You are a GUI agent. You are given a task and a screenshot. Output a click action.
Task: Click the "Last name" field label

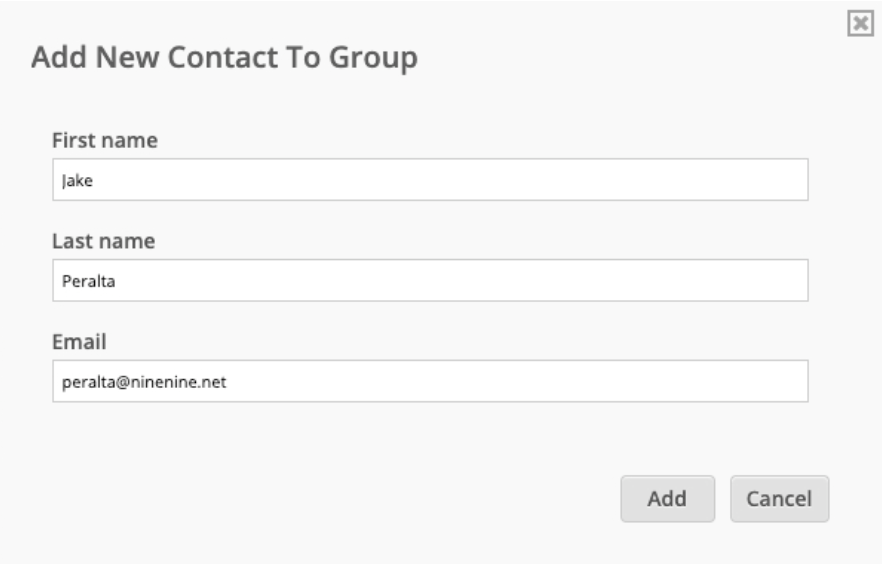pos(104,241)
